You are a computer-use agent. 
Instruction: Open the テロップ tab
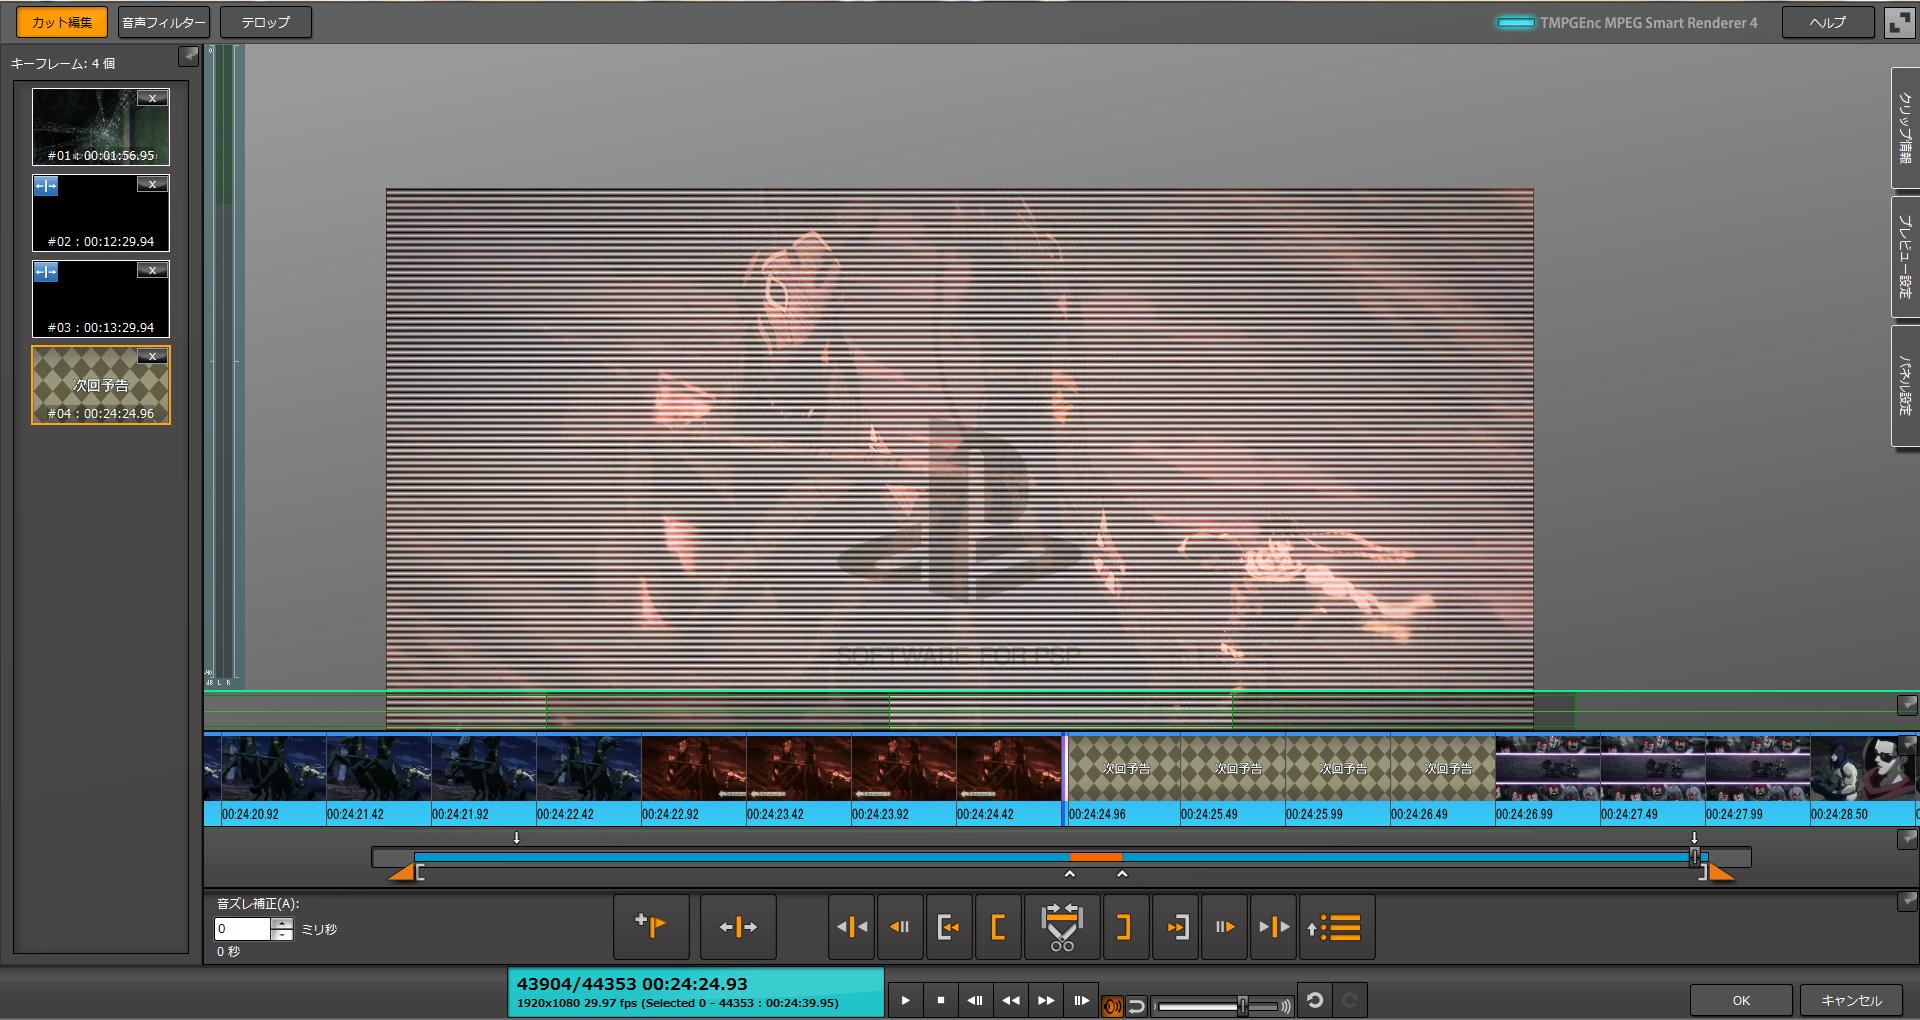coord(265,22)
